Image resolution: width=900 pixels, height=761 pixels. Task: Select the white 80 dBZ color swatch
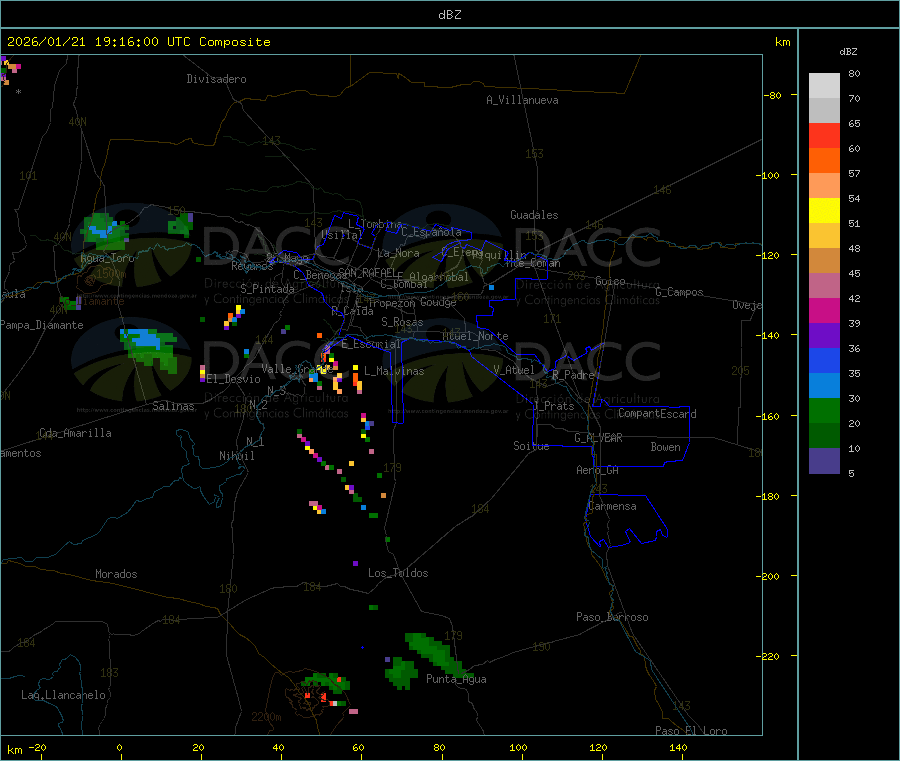[824, 86]
